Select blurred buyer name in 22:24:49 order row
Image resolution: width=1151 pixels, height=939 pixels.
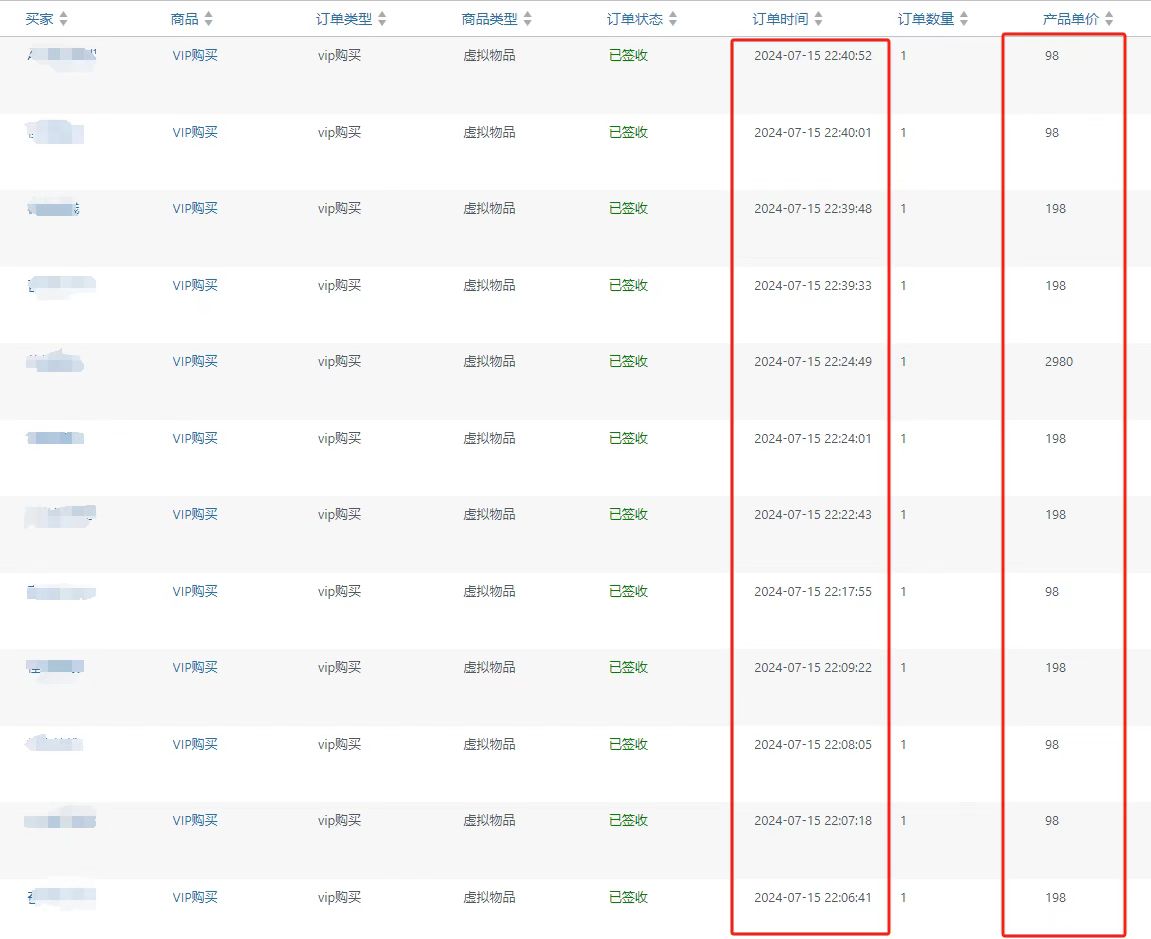point(55,361)
